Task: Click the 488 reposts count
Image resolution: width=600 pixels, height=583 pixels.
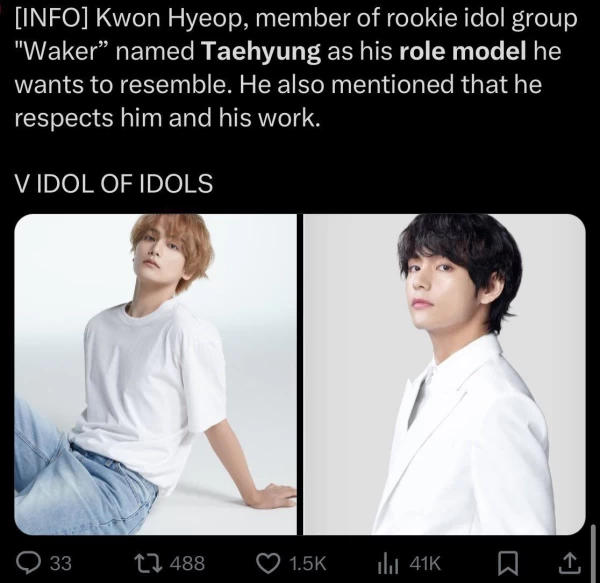Action: [x=187, y=563]
